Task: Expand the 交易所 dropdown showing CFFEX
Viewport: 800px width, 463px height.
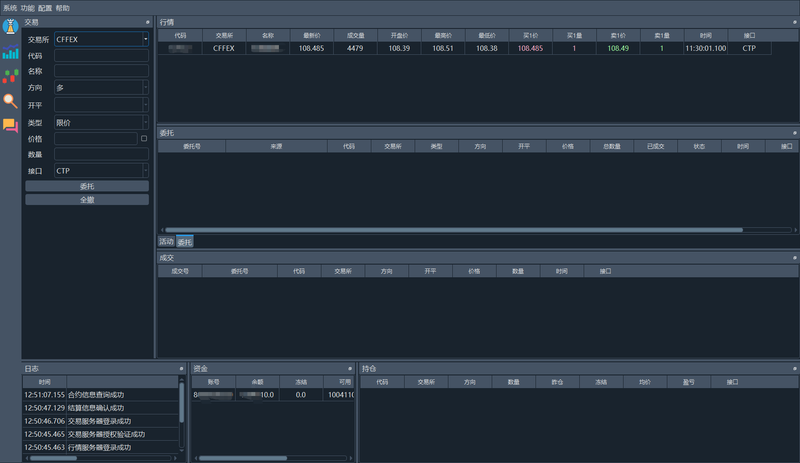Action: [x=102, y=39]
